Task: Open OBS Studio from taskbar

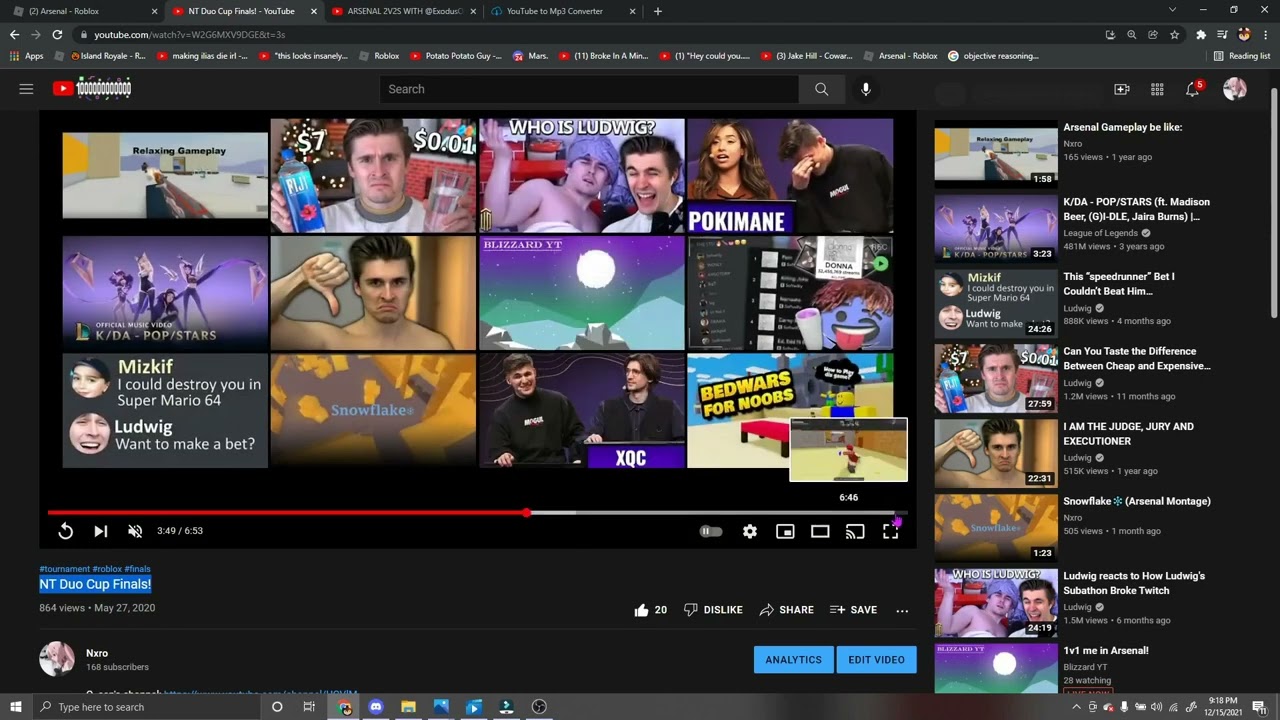Action: 539,707
